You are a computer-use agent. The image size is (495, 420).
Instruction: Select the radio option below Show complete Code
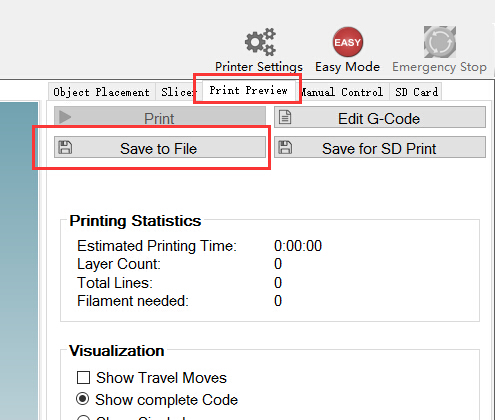[83, 418]
